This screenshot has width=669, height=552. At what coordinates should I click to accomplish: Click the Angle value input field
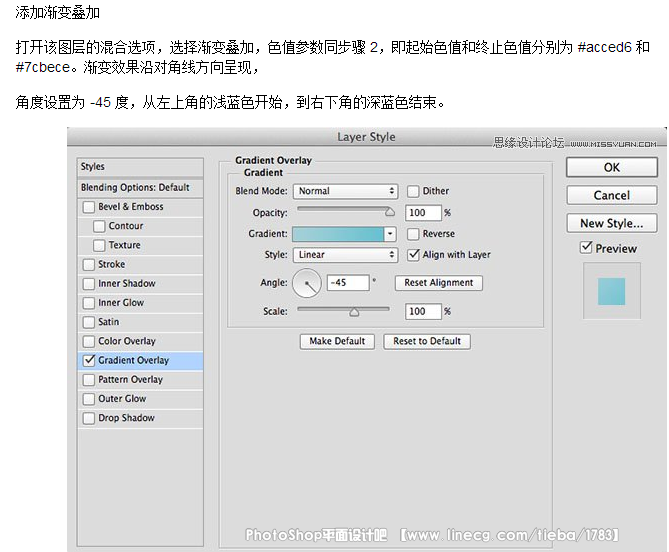(348, 283)
